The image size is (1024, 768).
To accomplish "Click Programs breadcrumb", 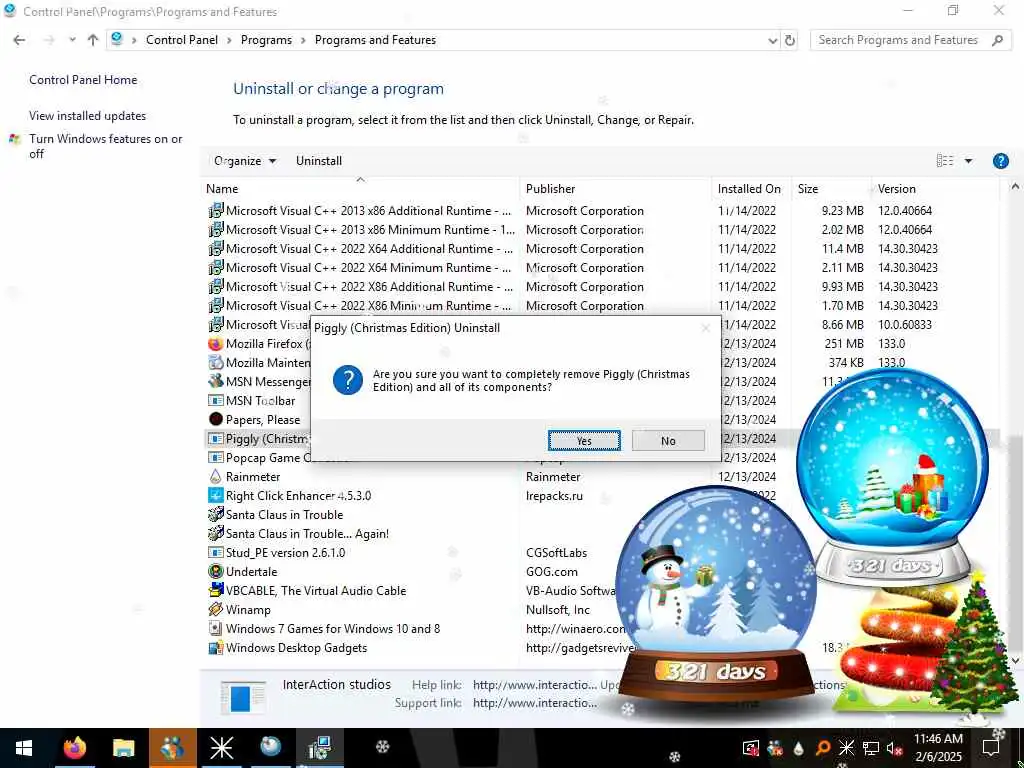I will pyautogui.click(x=266, y=40).
